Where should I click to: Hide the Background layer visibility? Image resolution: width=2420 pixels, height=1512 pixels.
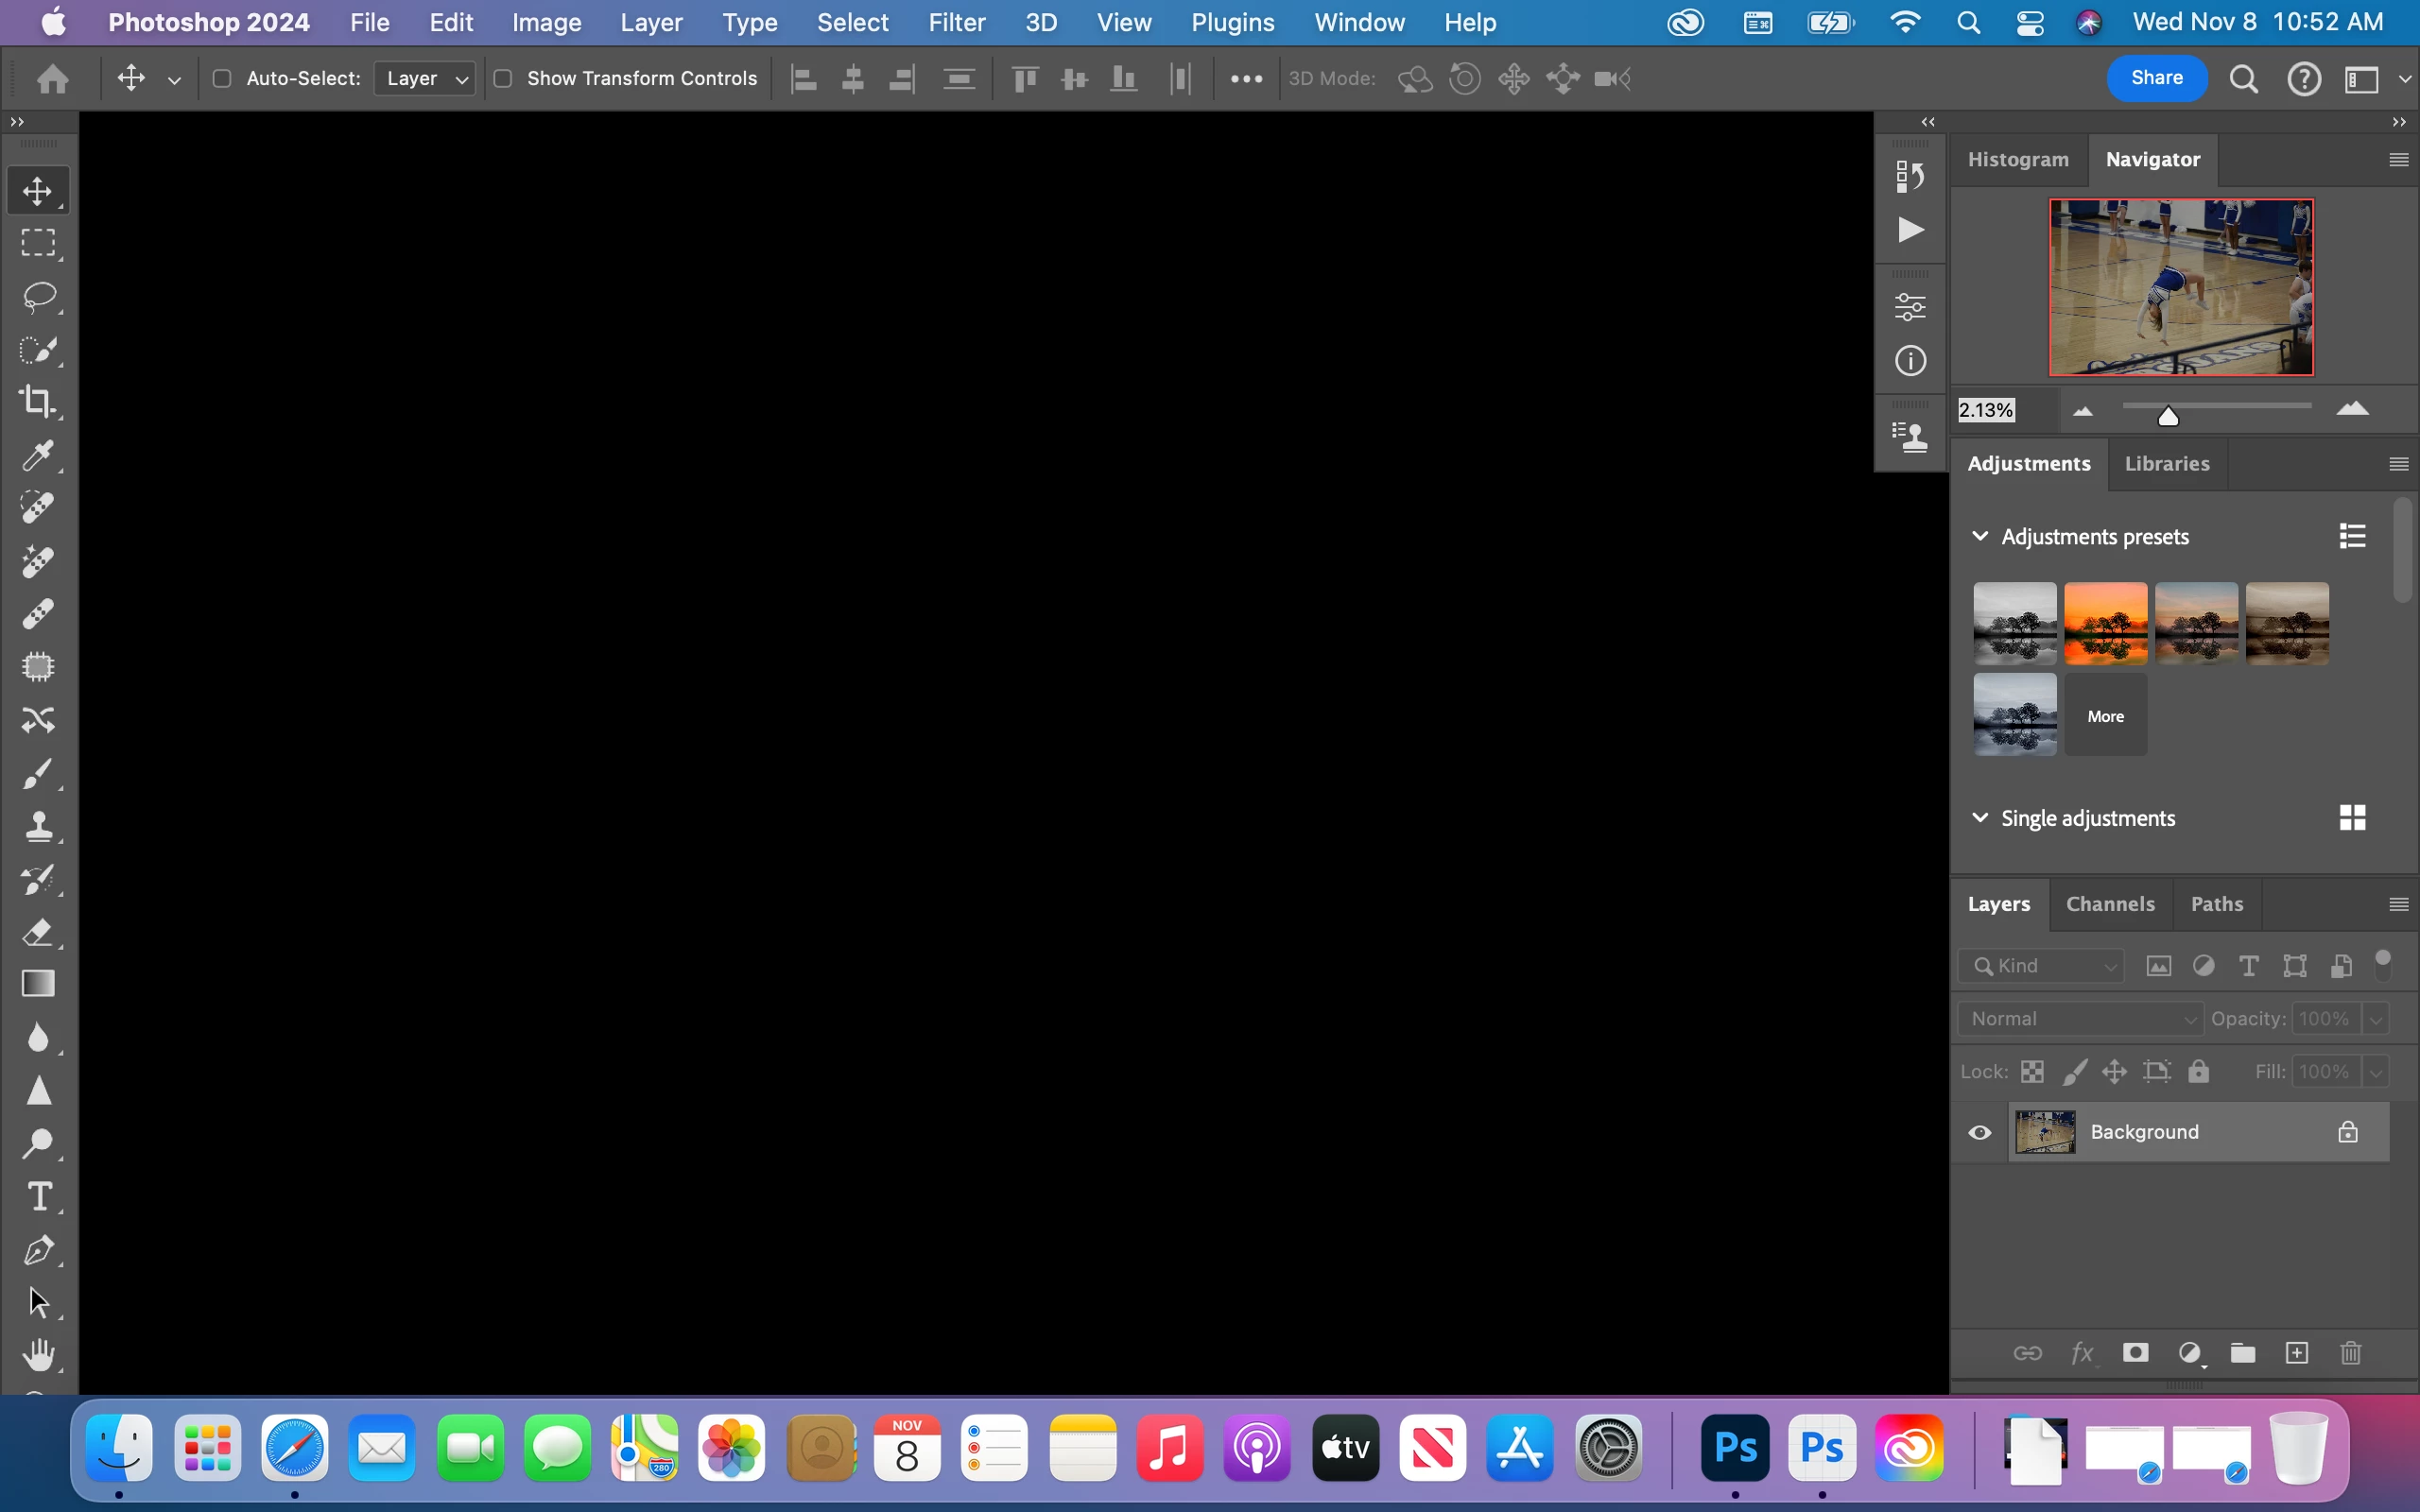point(1979,1132)
